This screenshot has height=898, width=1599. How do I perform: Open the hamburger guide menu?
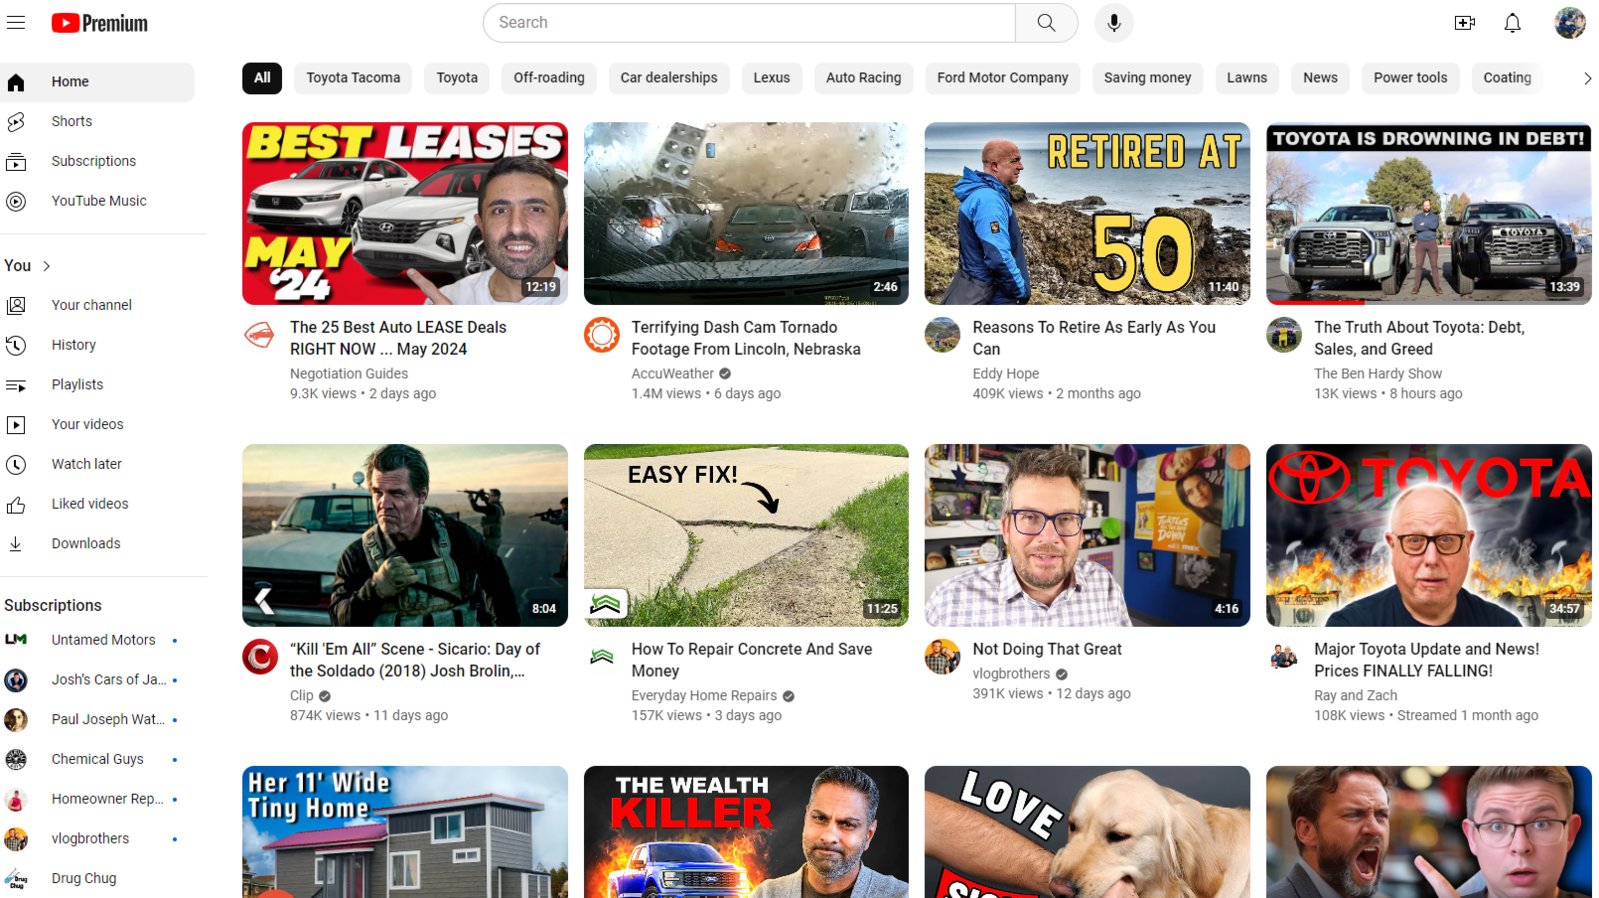click(x=16, y=22)
